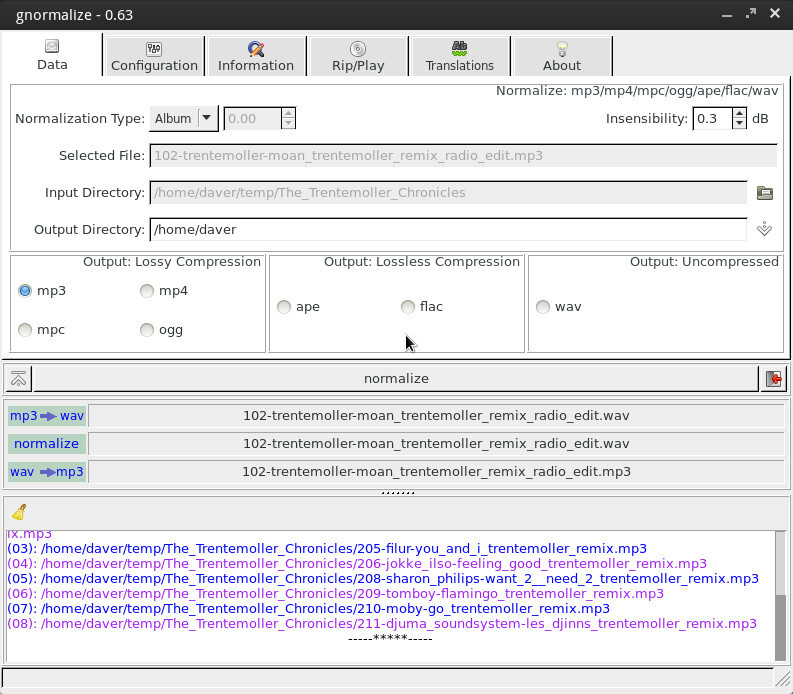Decrease the Insensibility dB value
Image resolution: width=793 pixels, height=694 pixels.
[739, 123]
